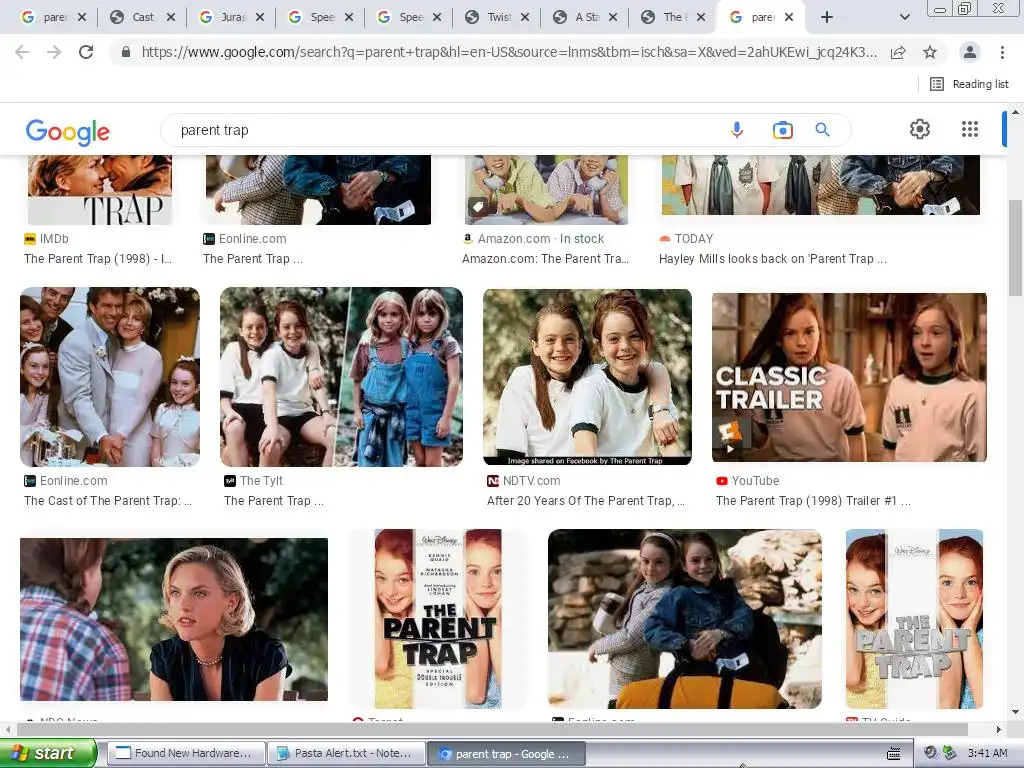Open the on-screen keyboard tray icon
1024x768 pixels.
(893, 754)
